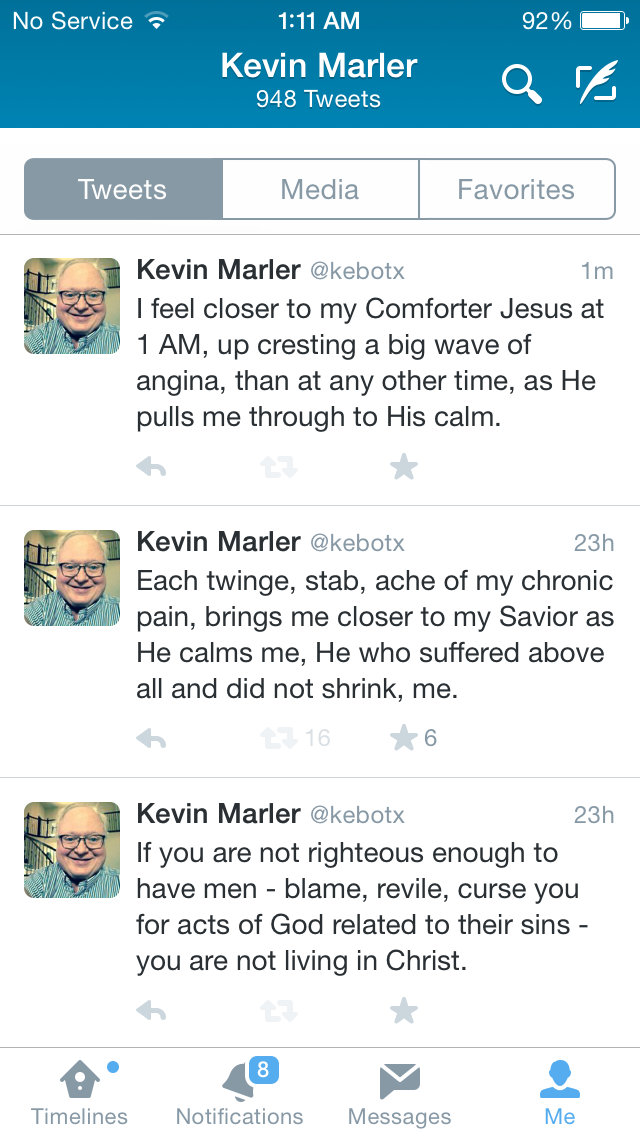
Task: Favorite the chronic pain tweet star
Action: [x=404, y=738]
